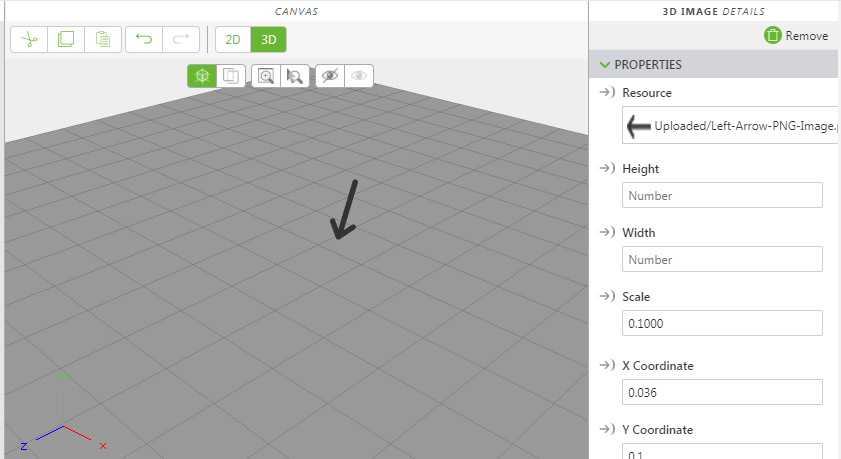Click the Scale field showing 0.1000
The height and width of the screenshot is (459, 841).
coord(722,323)
